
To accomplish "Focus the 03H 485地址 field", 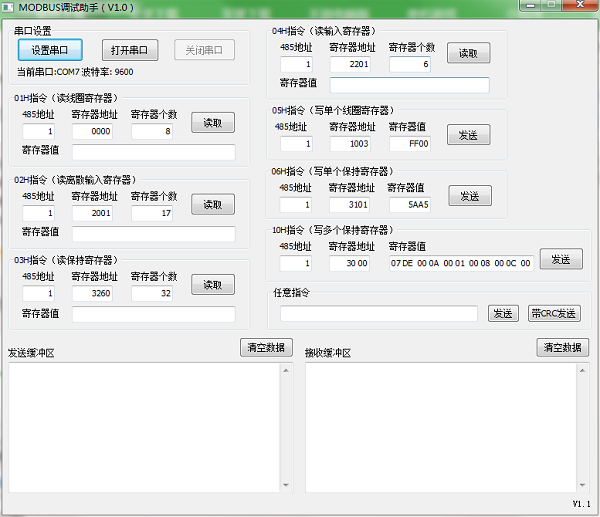I will point(39,293).
